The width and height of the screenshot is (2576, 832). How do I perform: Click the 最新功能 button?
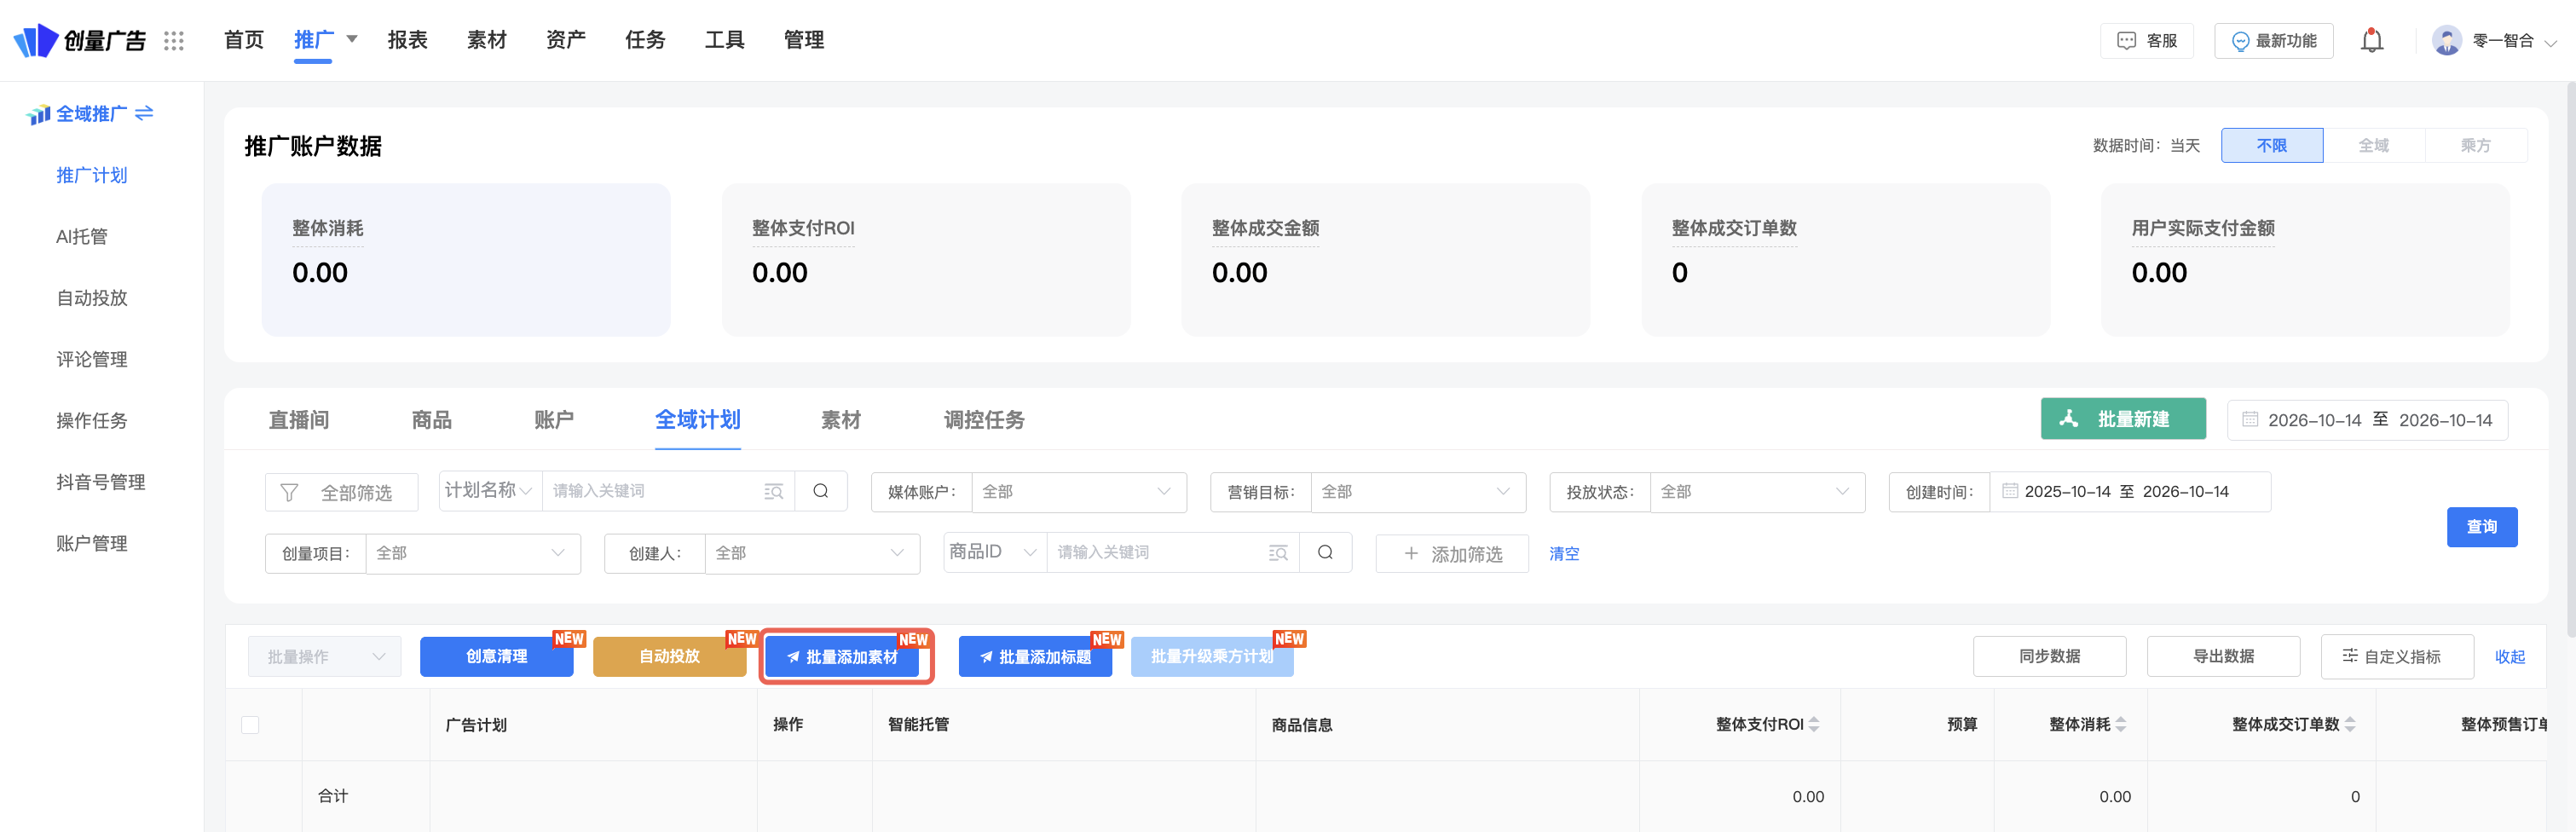2273,40
